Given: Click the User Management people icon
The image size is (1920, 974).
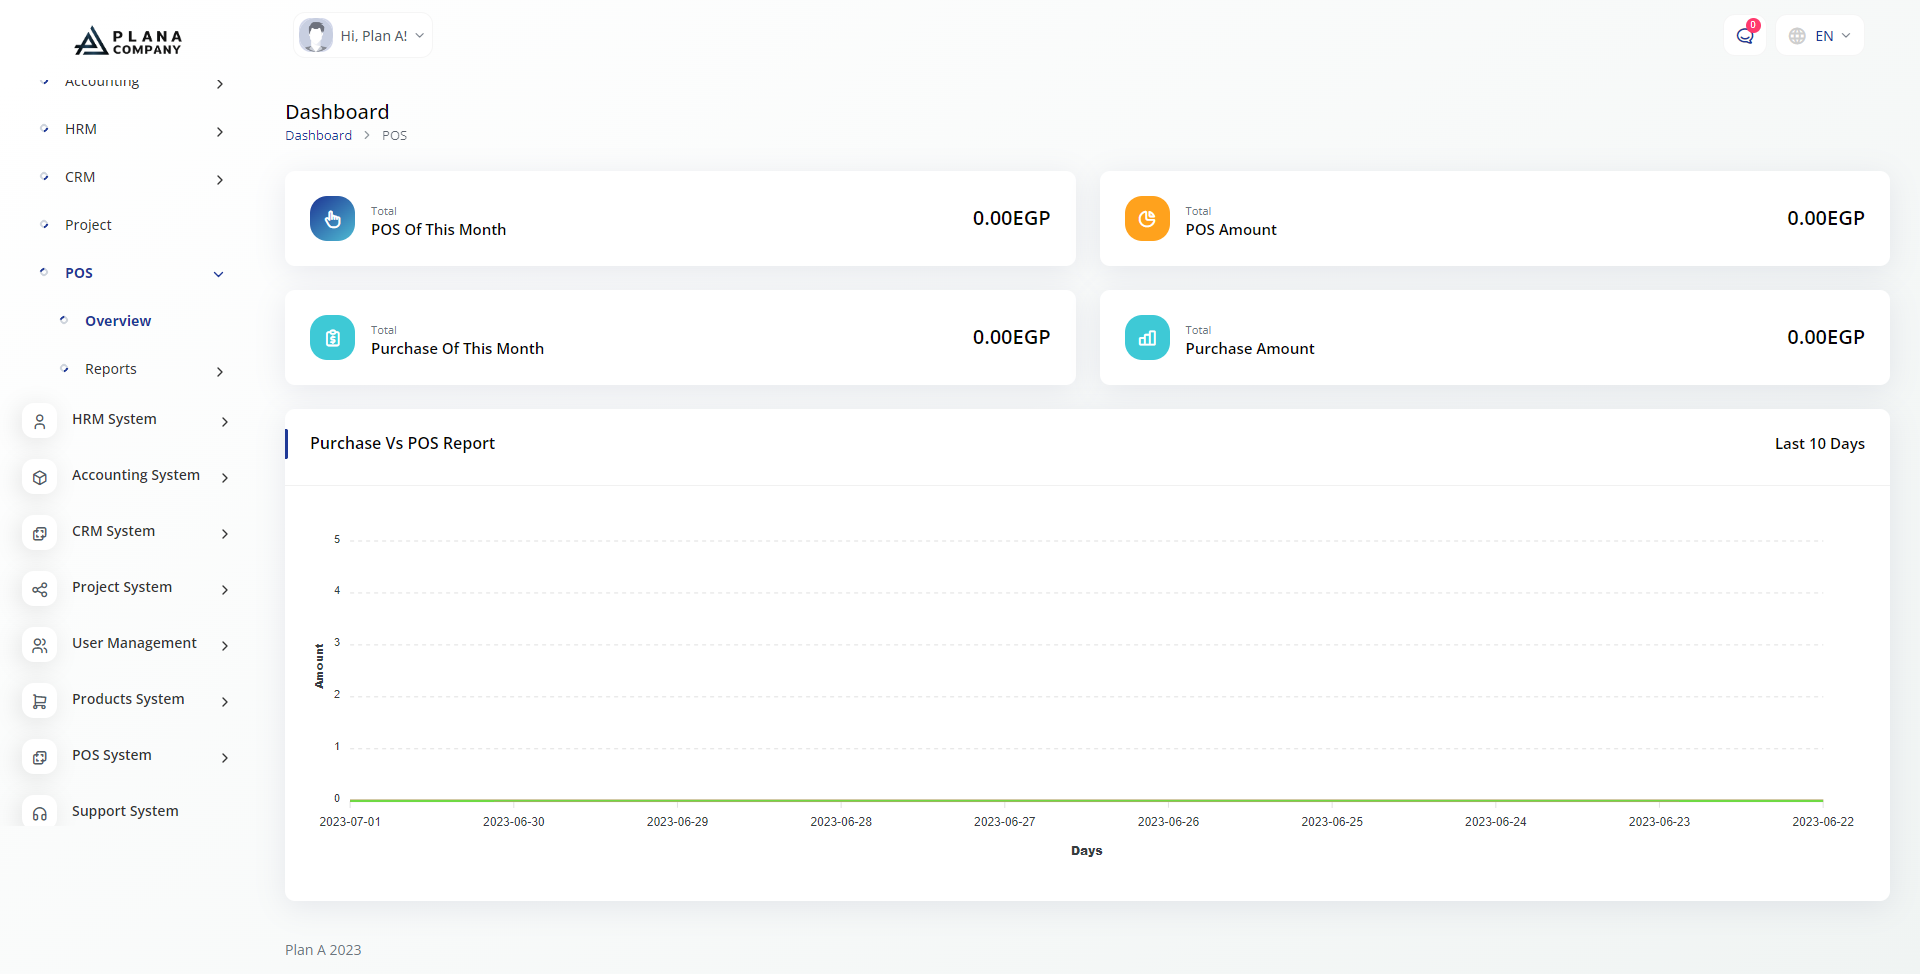Looking at the screenshot, I should click(x=40, y=645).
